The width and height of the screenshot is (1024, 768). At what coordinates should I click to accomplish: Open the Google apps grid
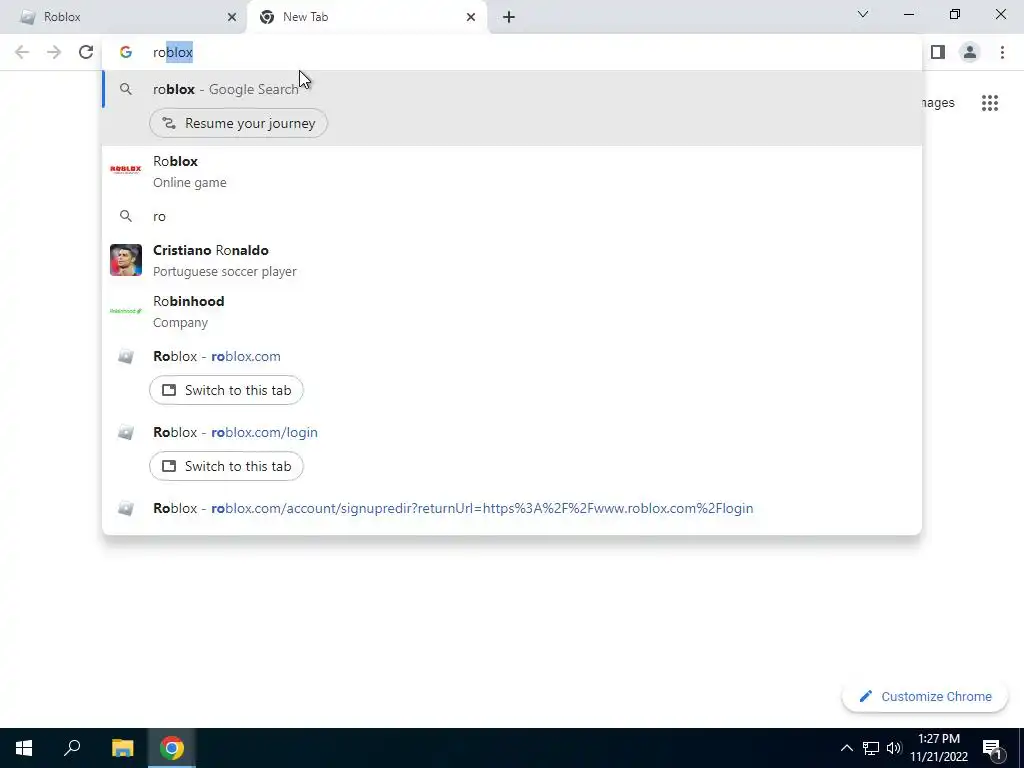pos(990,103)
